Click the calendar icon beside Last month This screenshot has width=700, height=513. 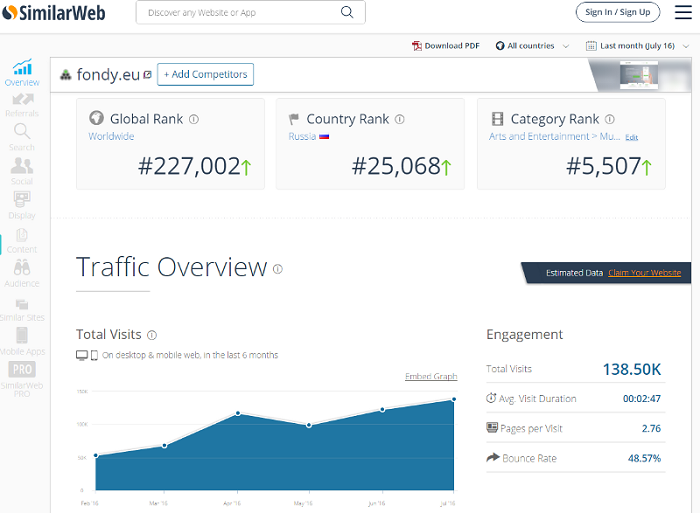coord(591,46)
